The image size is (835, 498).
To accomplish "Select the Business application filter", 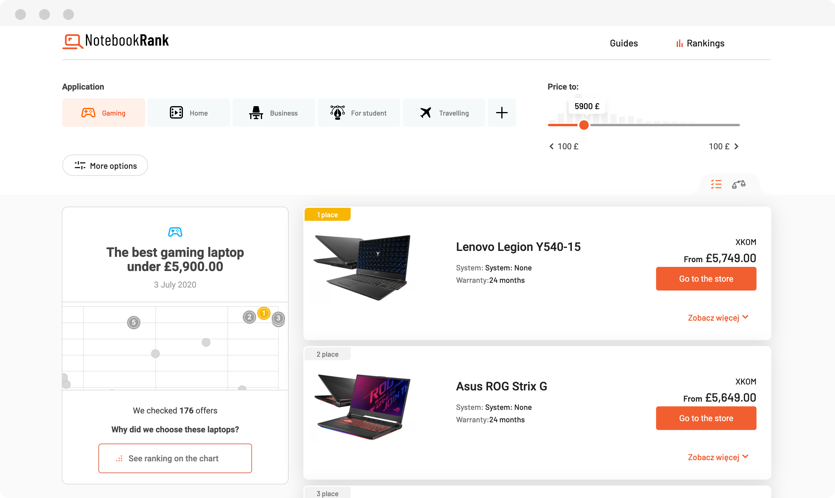I will 274,112.
